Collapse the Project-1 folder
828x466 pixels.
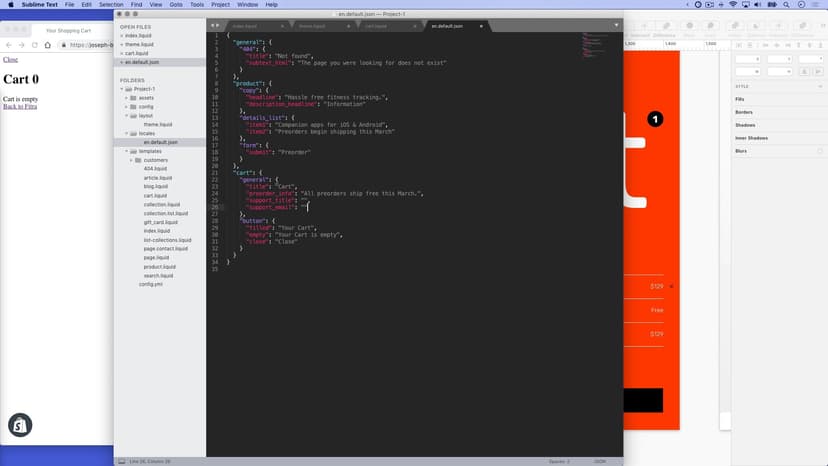pyautogui.click(x=122, y=89)
